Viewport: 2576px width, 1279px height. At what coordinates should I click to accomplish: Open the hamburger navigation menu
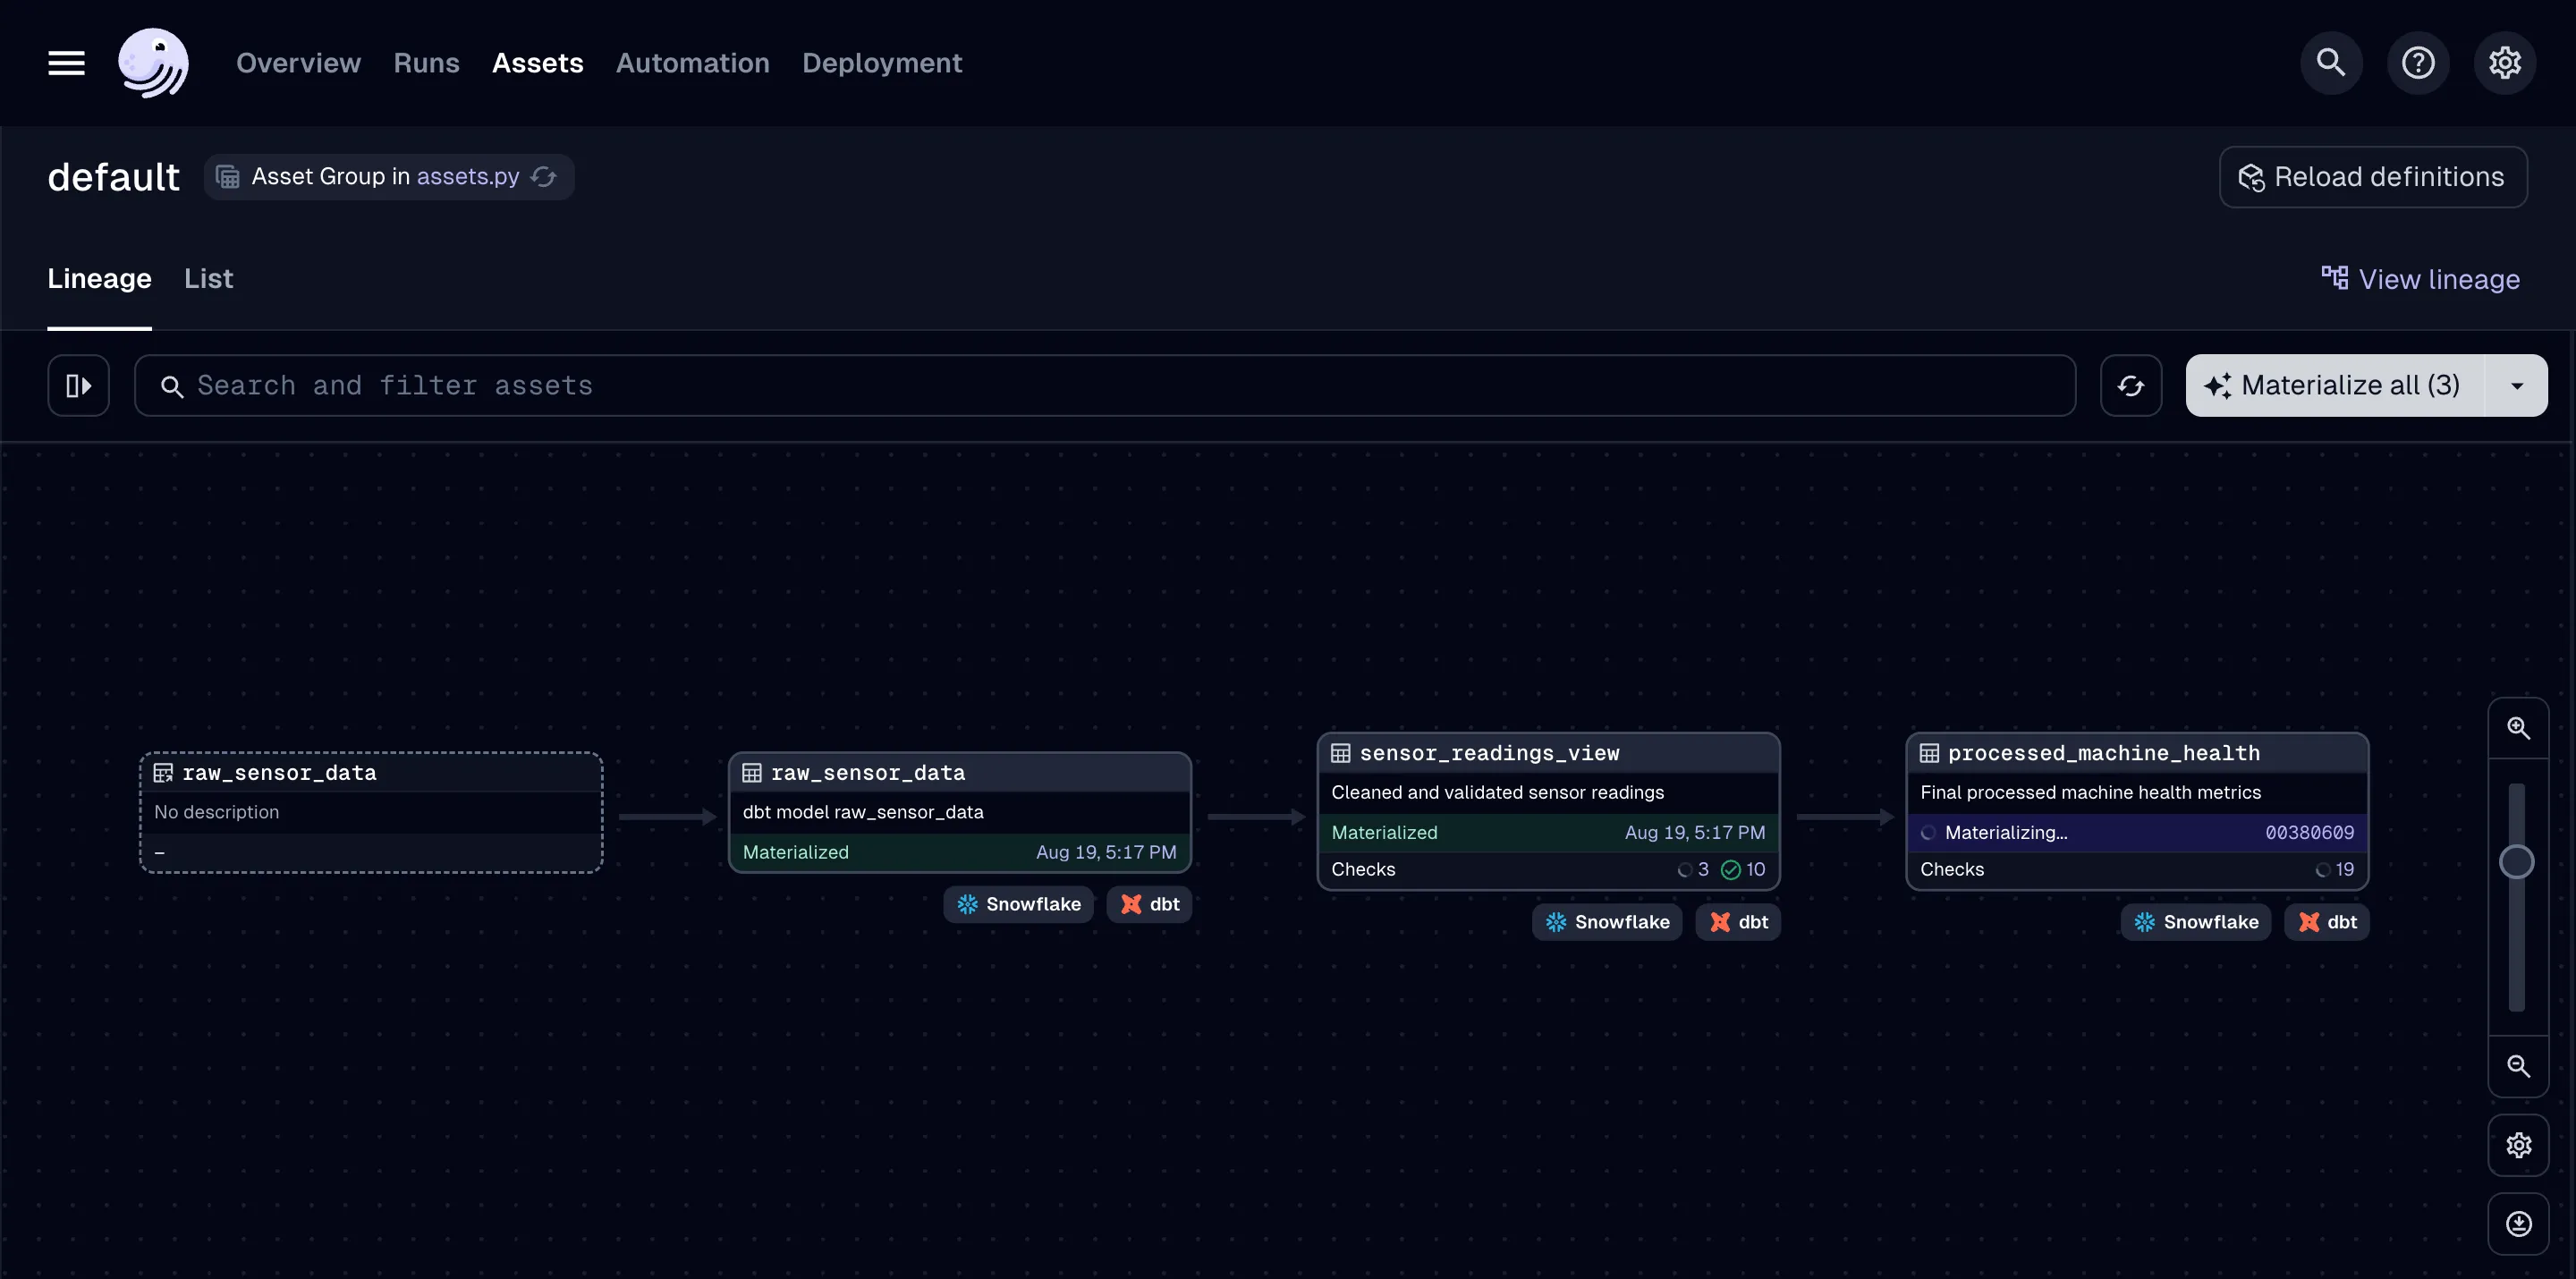(x=64, y=62)
